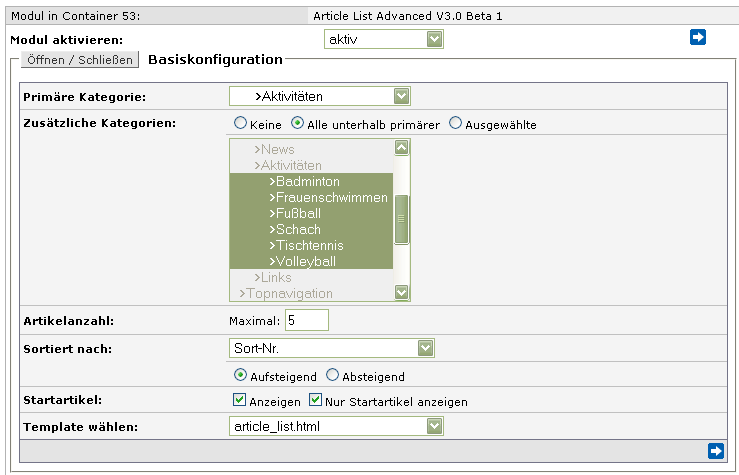Toggle the Anzeigen checkbox
Screen dimensions: 739x475
click(238, 401)
